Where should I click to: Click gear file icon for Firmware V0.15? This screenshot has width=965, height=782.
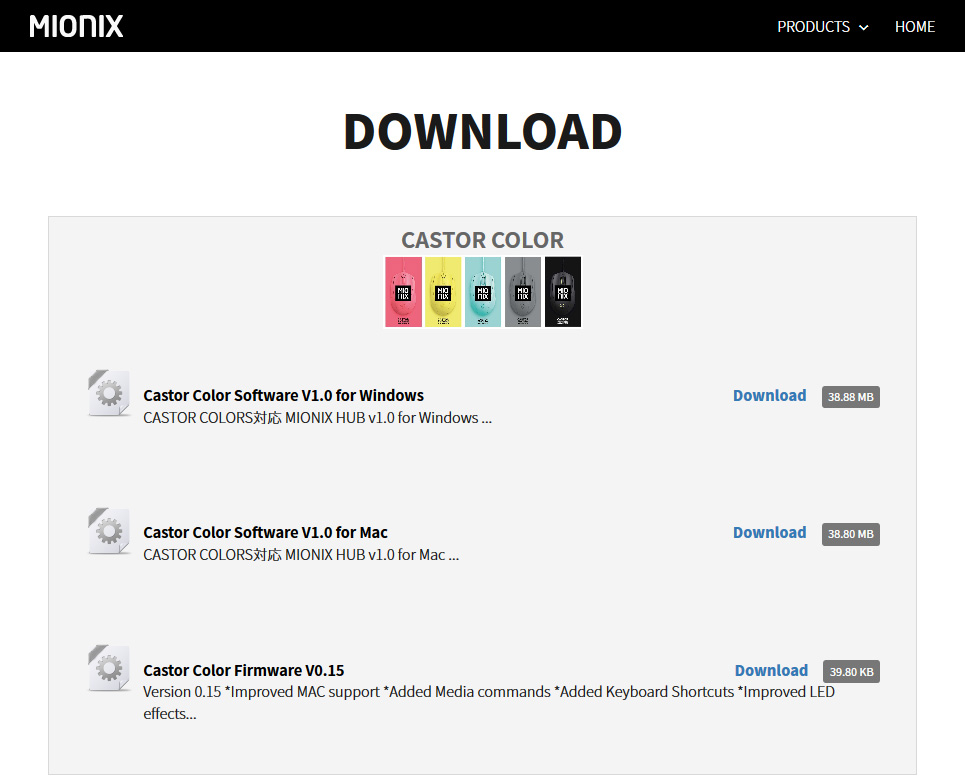[x=109, y=668]
